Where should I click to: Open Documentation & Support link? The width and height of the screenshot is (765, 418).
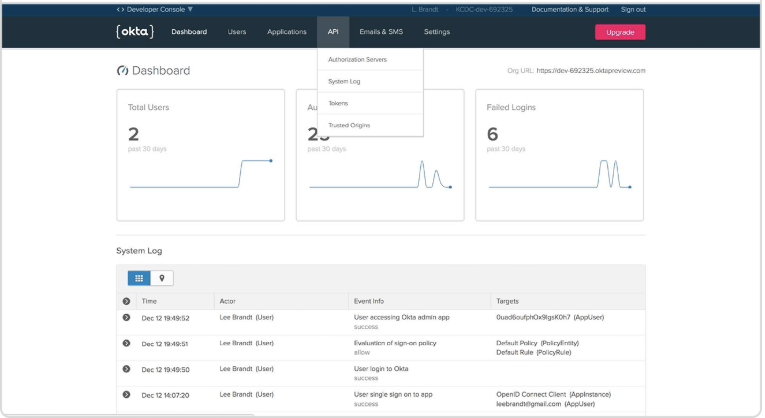[x=570, y=9]
